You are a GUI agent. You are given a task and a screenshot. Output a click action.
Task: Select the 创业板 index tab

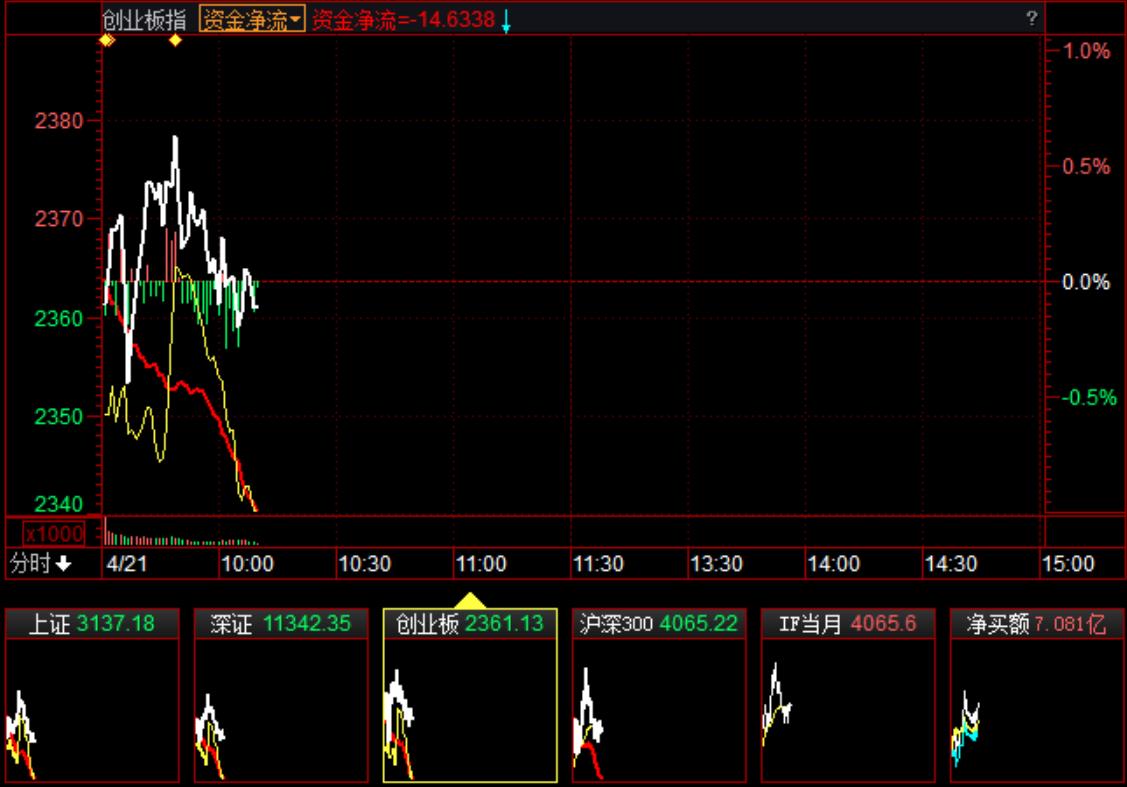tap(470, 624)
